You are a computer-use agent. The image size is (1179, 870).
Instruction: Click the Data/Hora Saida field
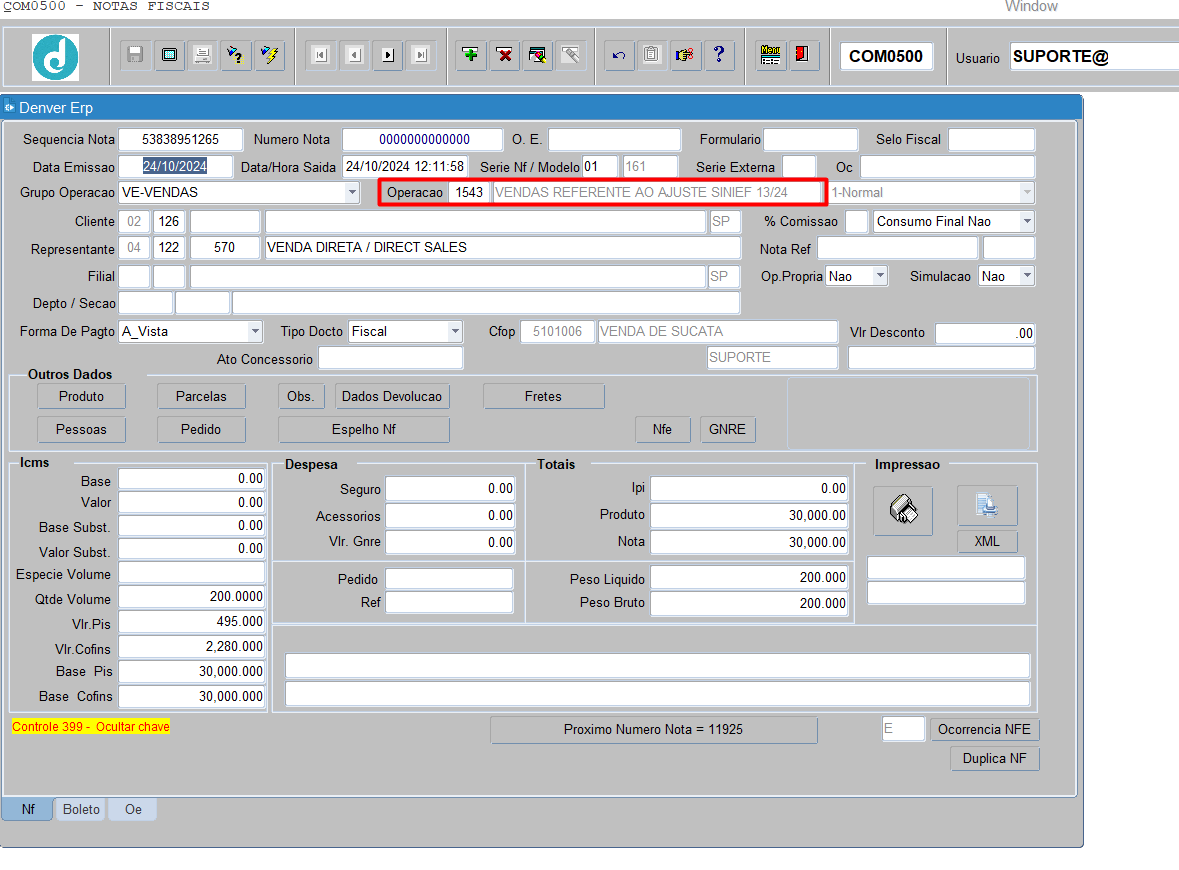tap(405, 166)
